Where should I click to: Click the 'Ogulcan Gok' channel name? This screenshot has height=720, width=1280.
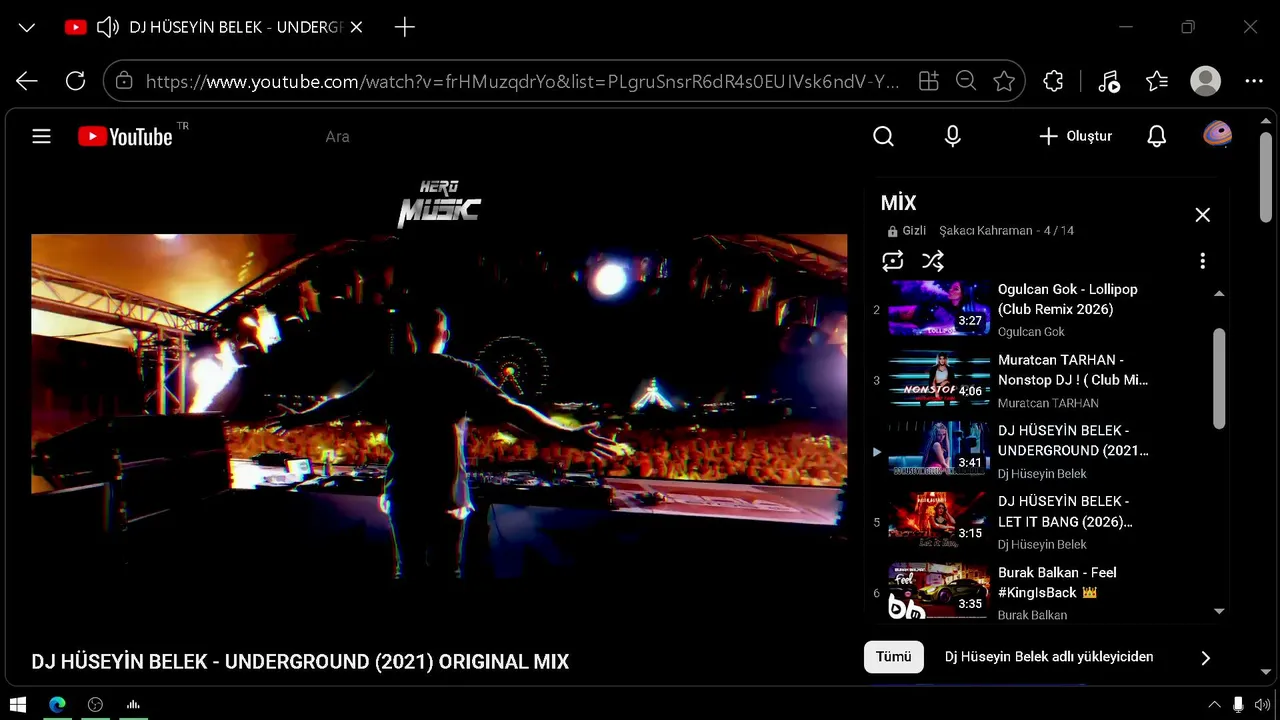coord(1031,332)
